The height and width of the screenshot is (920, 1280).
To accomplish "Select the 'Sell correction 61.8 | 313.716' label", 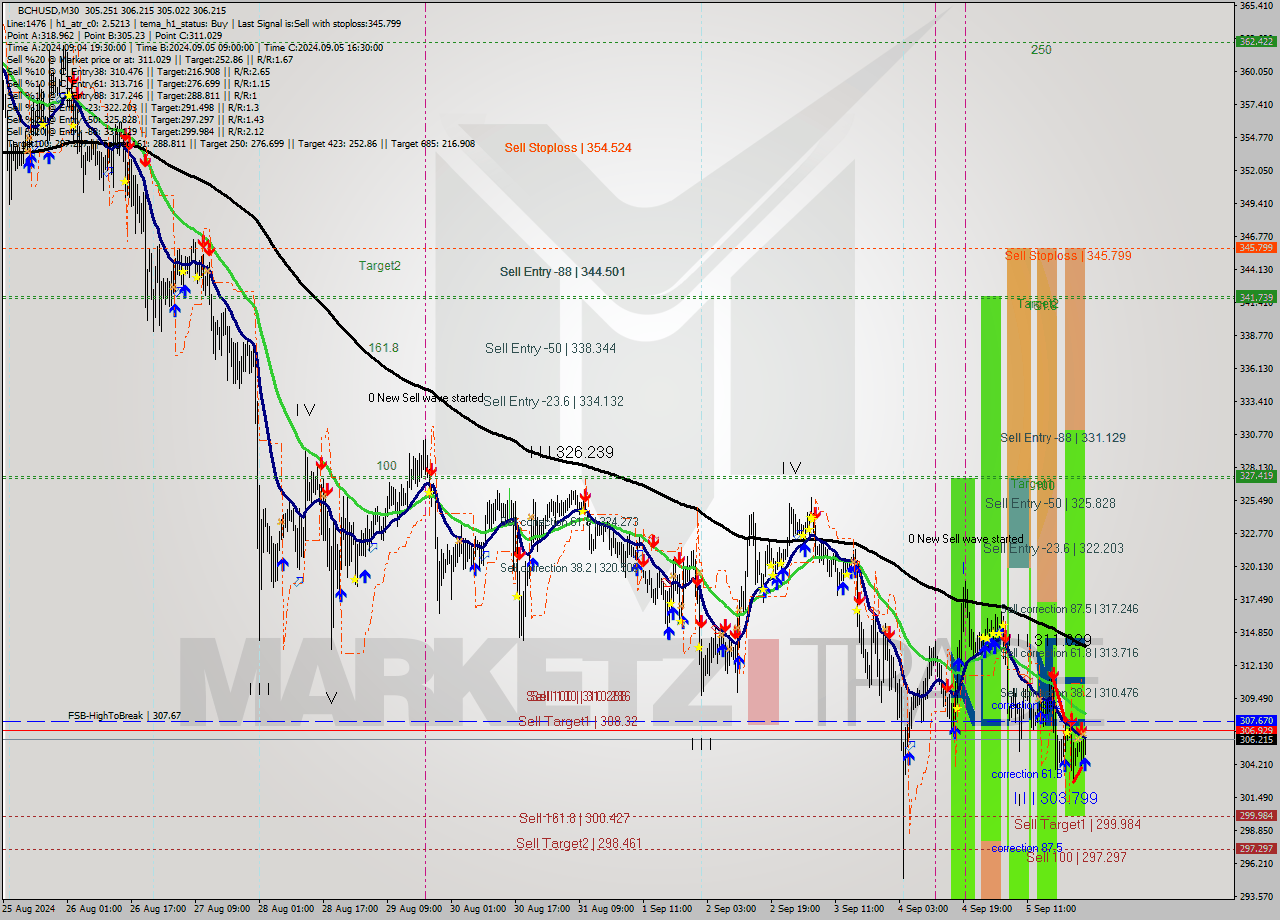I will [1070, 653].
